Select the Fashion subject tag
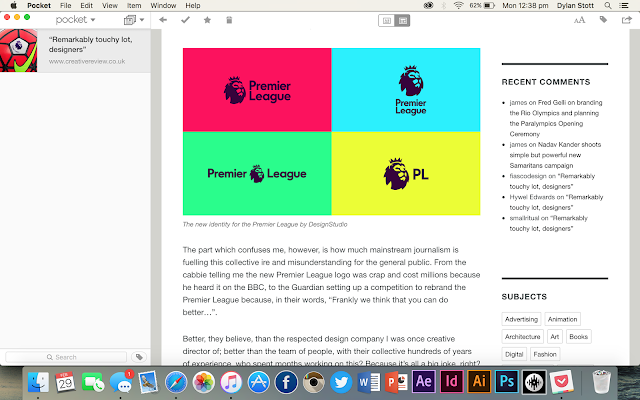 coord(545,354)
